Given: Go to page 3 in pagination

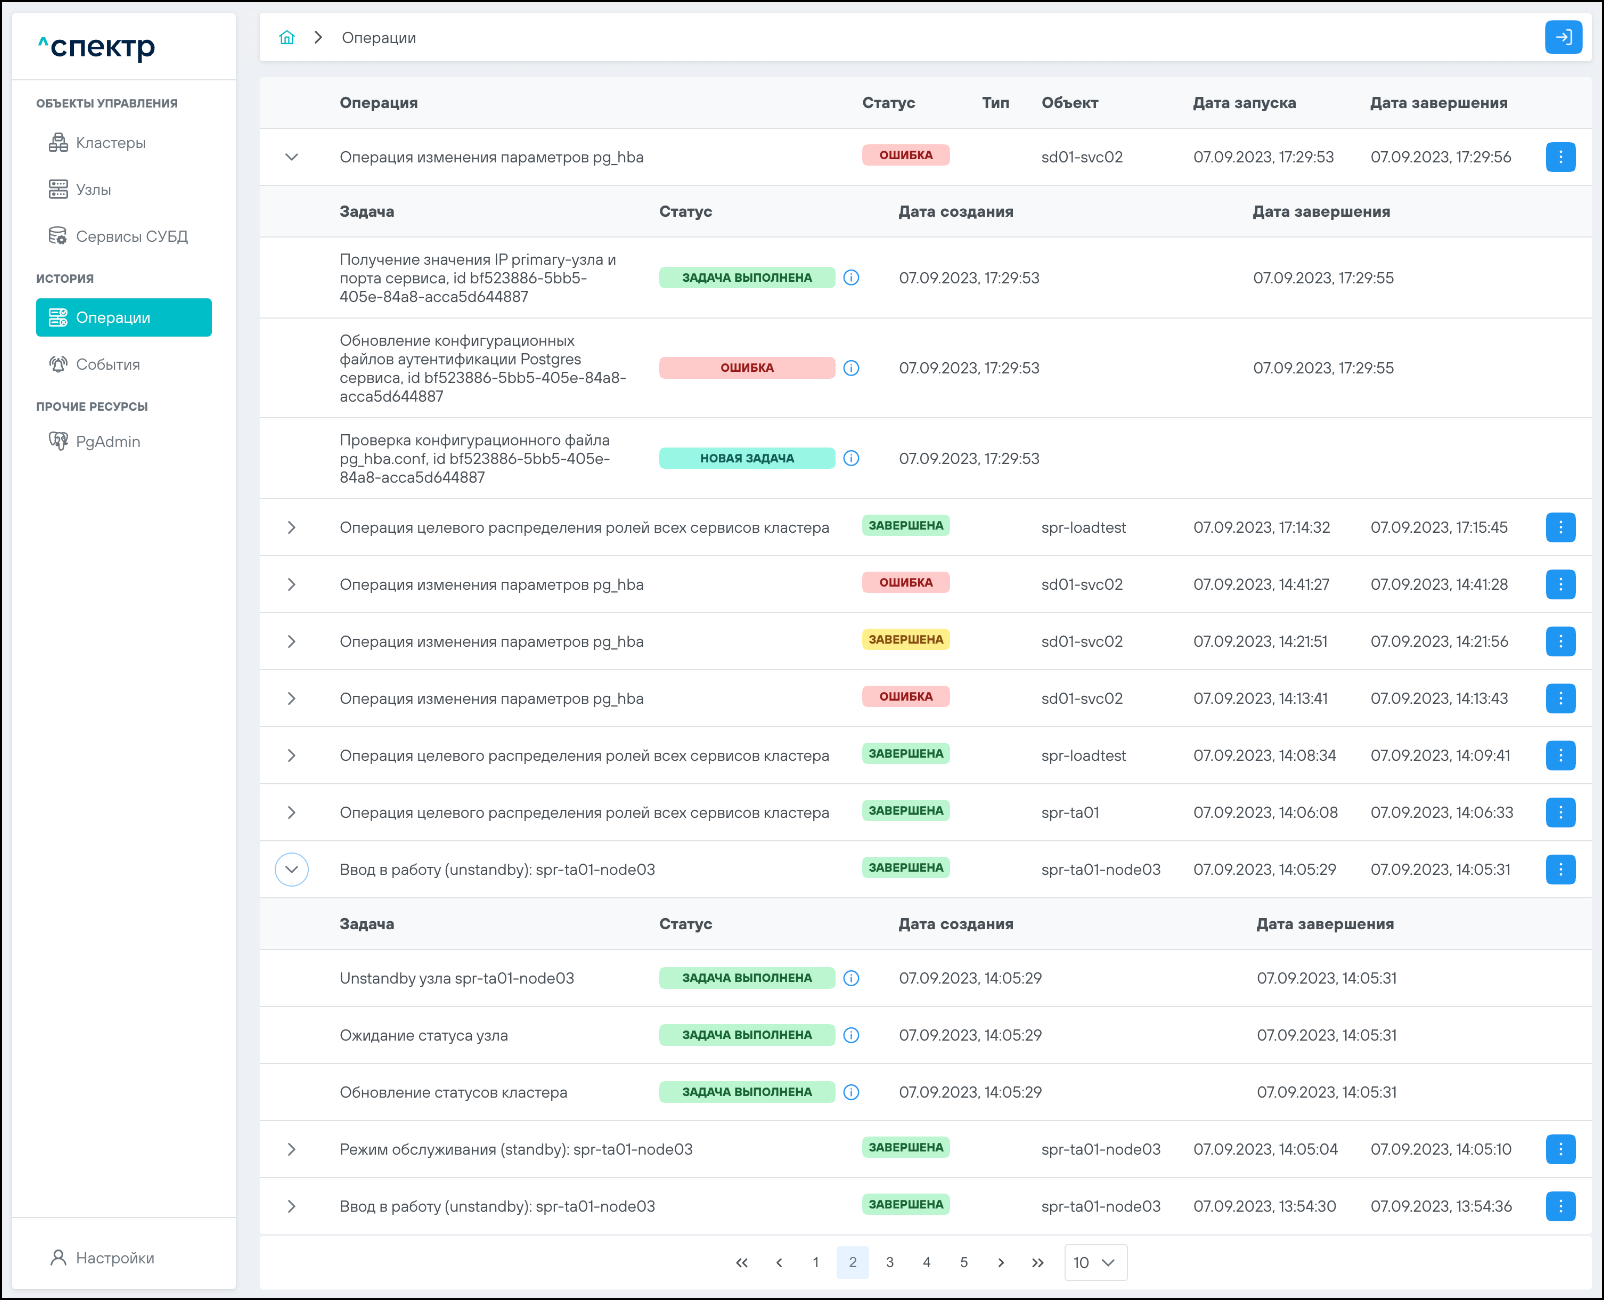Looking at the screenshot, I should pos(890,1263).
